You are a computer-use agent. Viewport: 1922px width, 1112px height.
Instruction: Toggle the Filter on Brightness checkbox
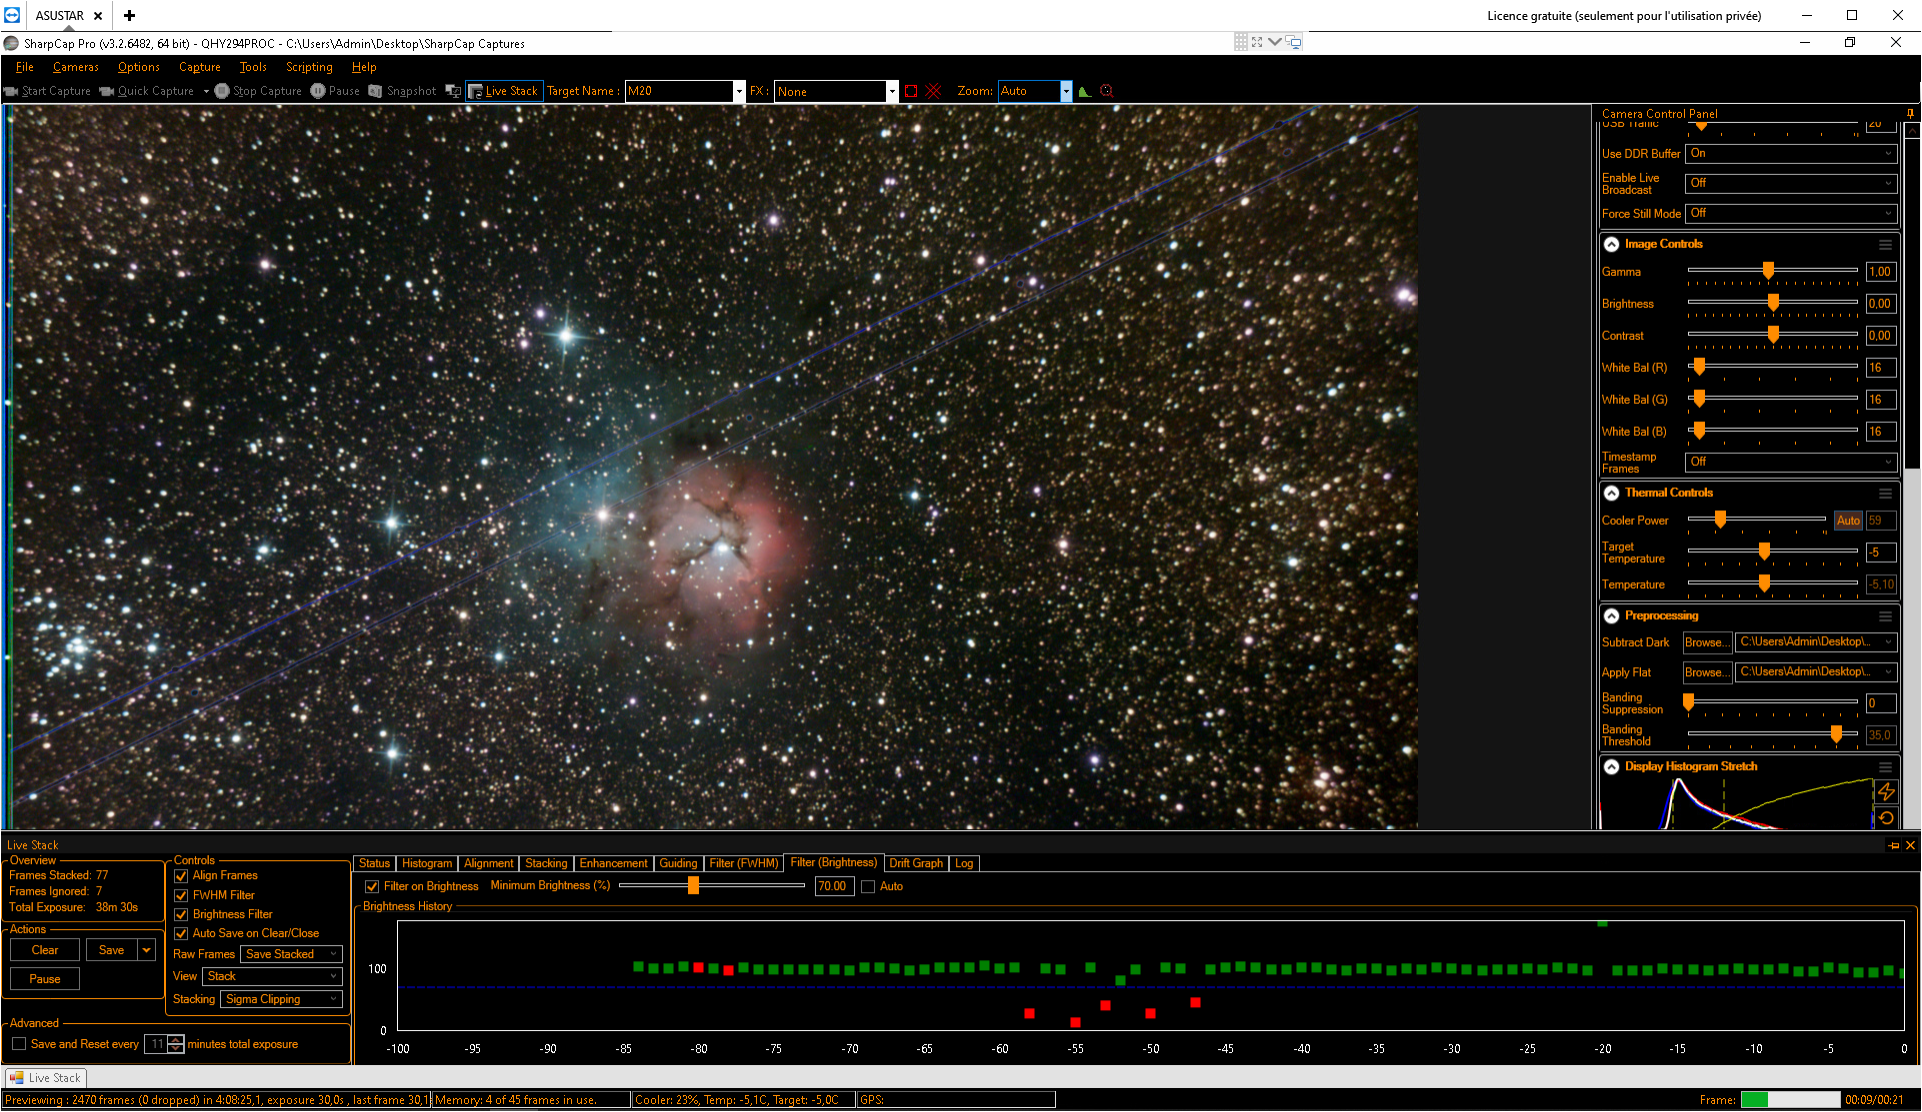click(x=372, y=886)
